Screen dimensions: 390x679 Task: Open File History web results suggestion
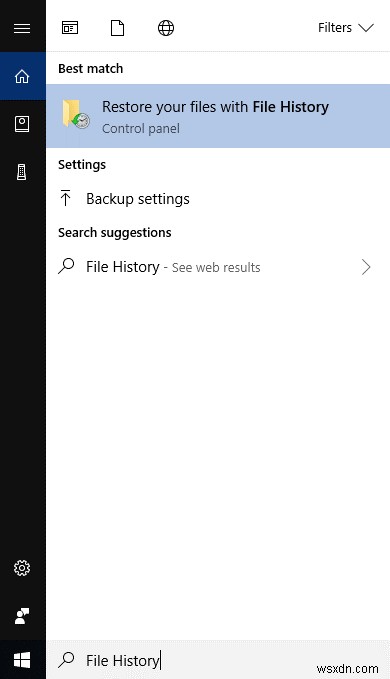218,267
